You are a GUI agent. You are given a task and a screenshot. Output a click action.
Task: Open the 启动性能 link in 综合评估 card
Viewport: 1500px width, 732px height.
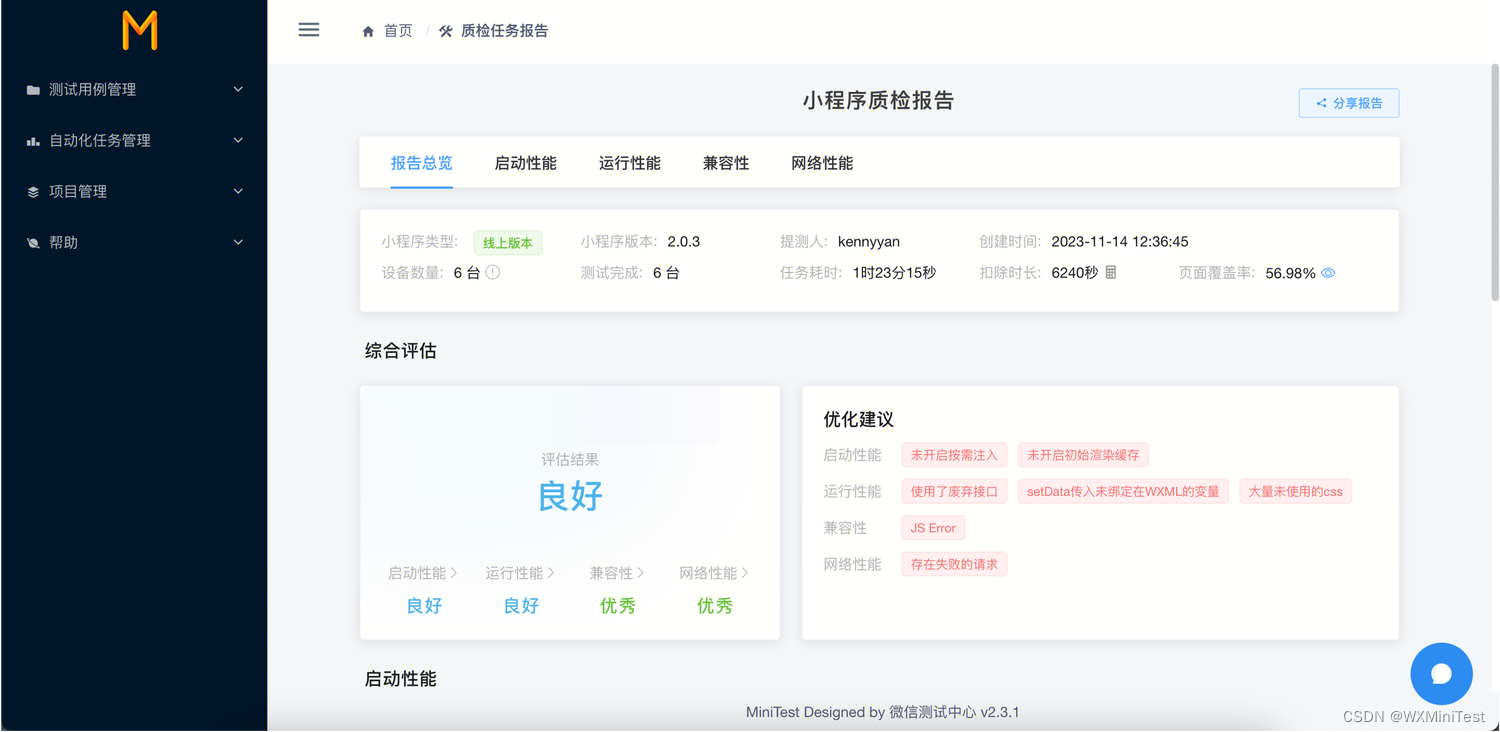[x=422, y=572]
